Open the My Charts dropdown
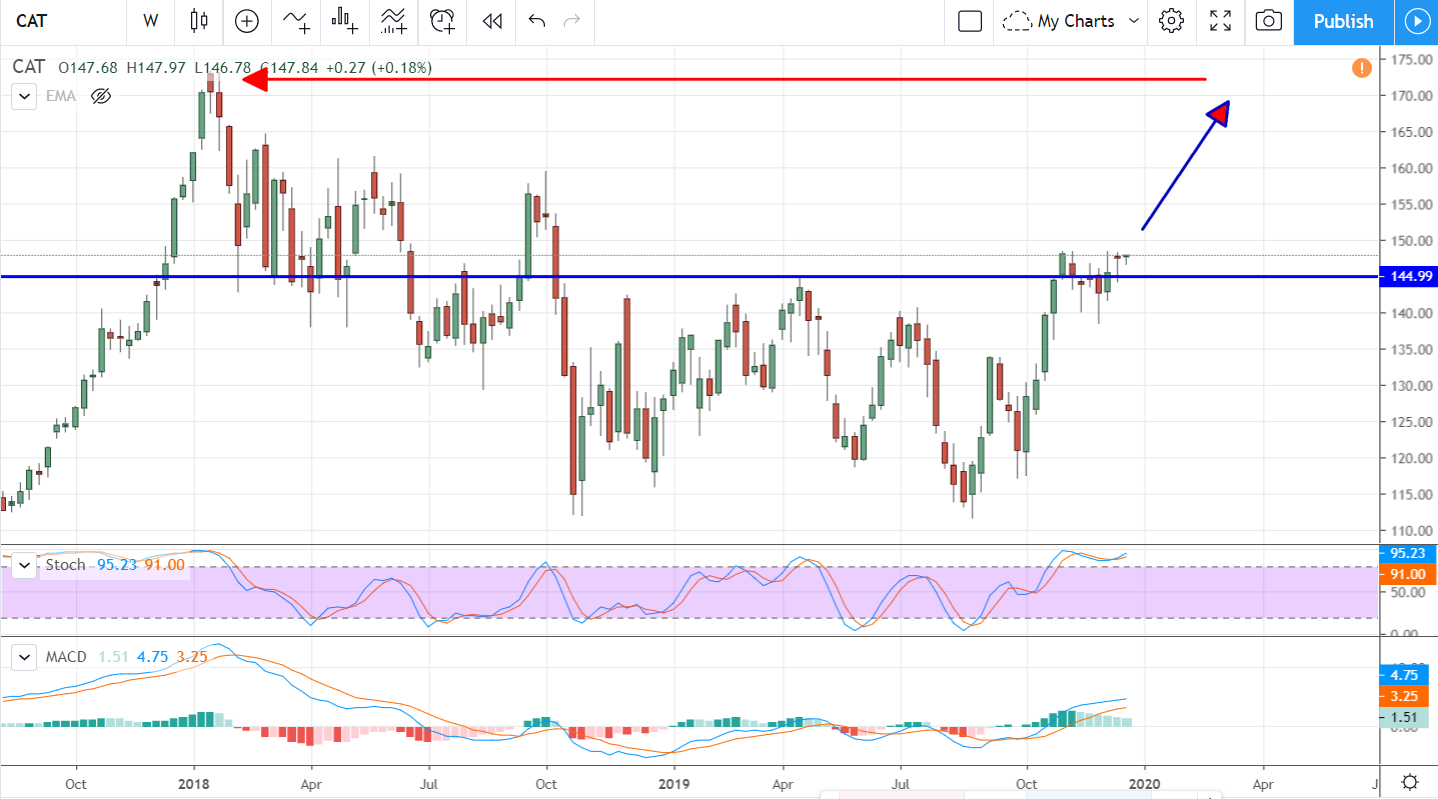This screenshot has width=1438, height=799. tap(1073, 21)
